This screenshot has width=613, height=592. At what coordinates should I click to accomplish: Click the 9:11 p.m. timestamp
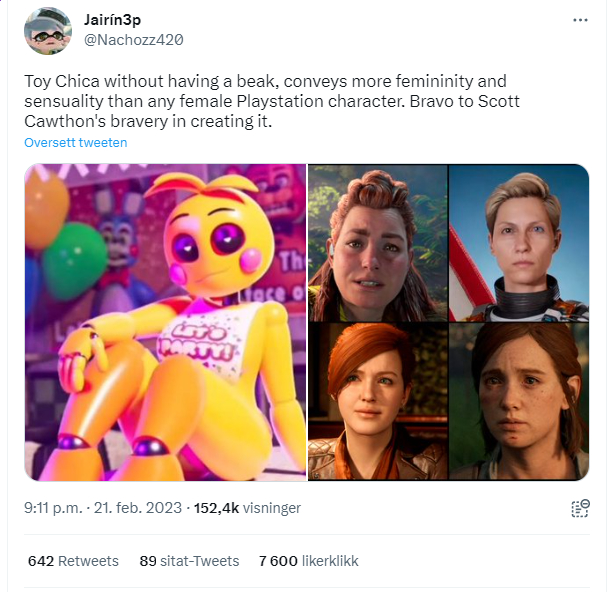53,508
